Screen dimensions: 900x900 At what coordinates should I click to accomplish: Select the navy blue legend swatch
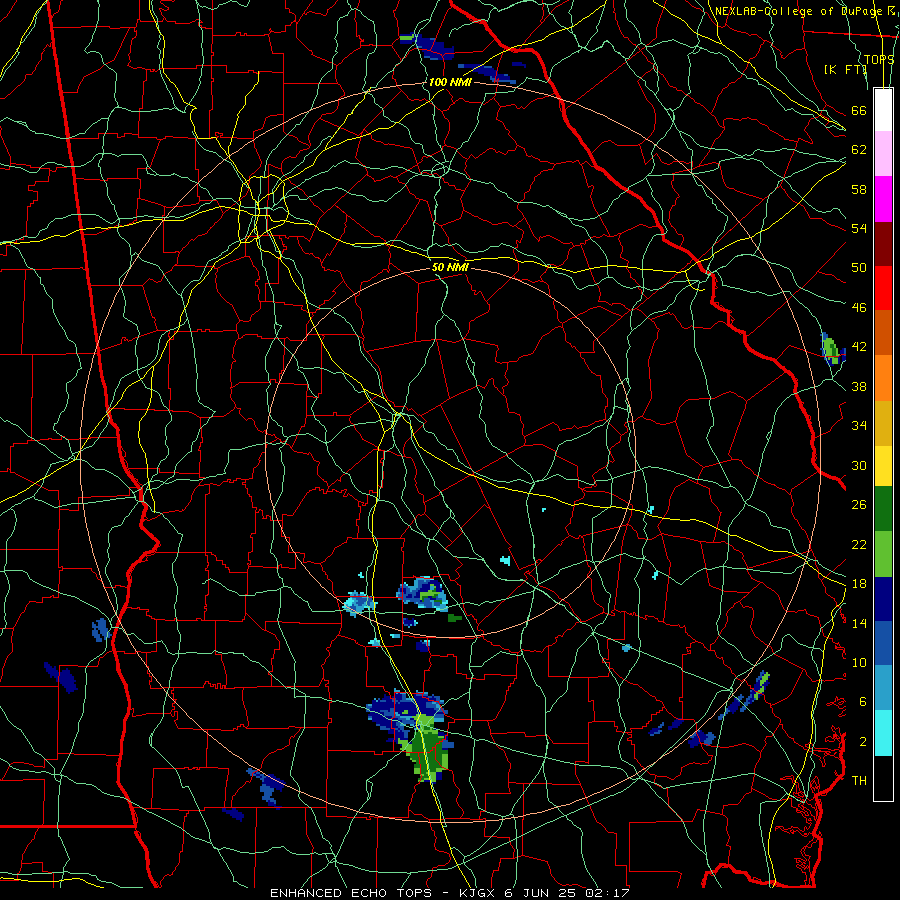883,599
